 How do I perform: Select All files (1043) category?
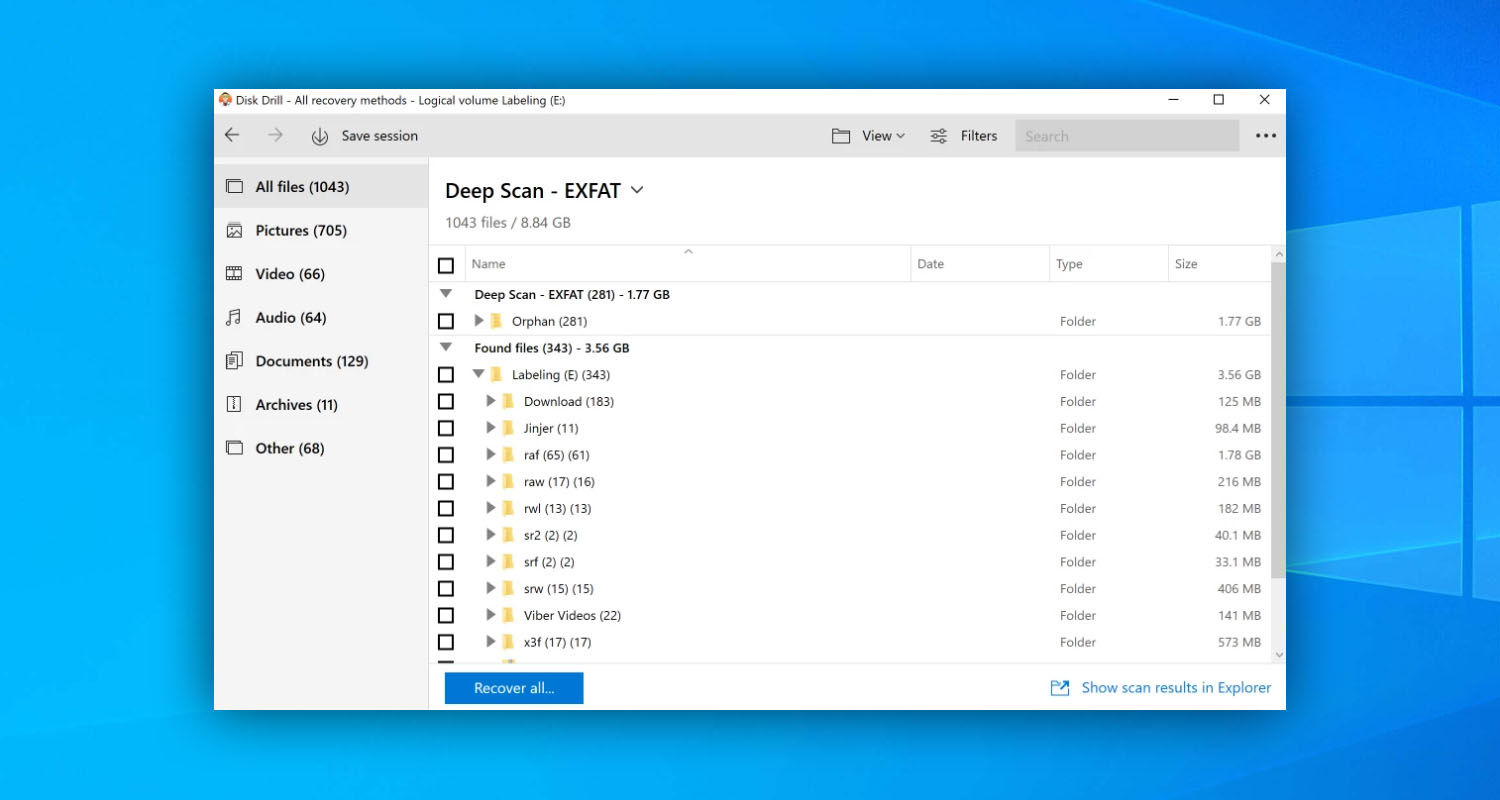[321, 186]
